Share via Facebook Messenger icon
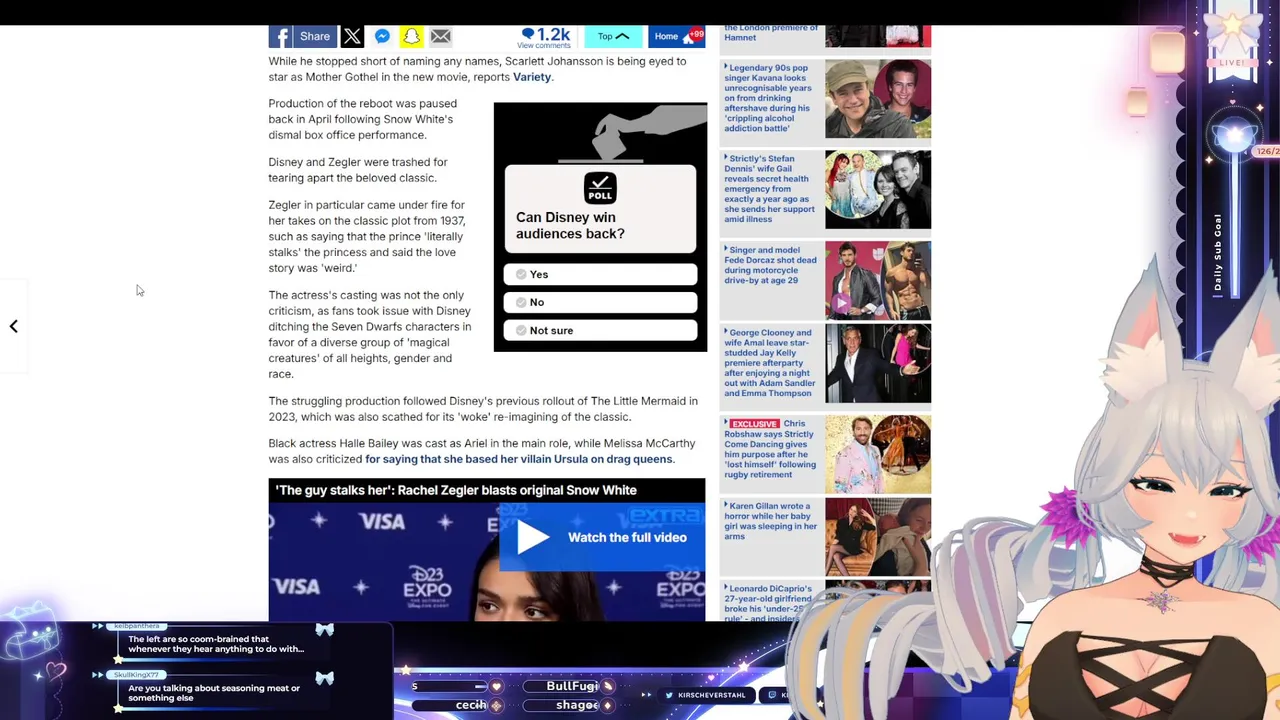This screenshot has height=720, width=1280. tap(382, 37)
